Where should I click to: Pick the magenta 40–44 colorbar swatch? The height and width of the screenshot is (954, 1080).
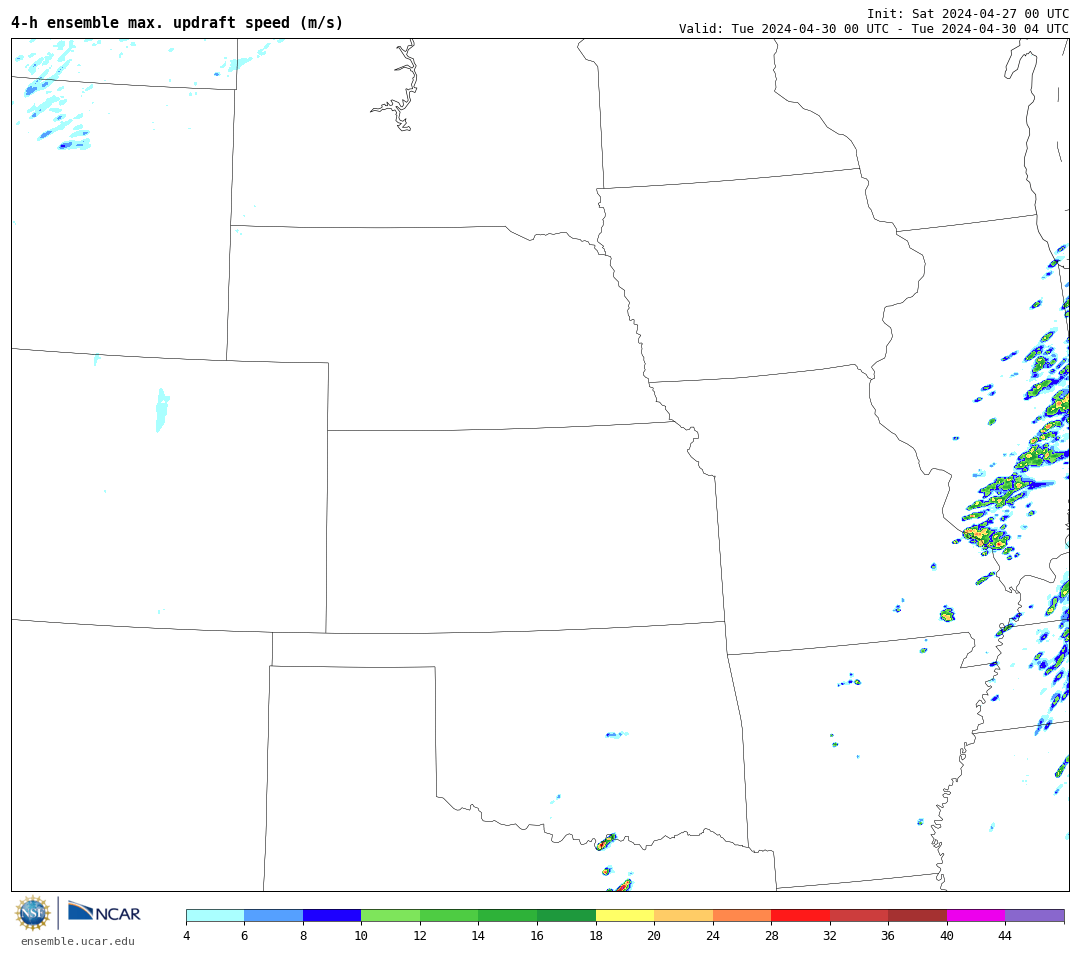pos(976,915)
